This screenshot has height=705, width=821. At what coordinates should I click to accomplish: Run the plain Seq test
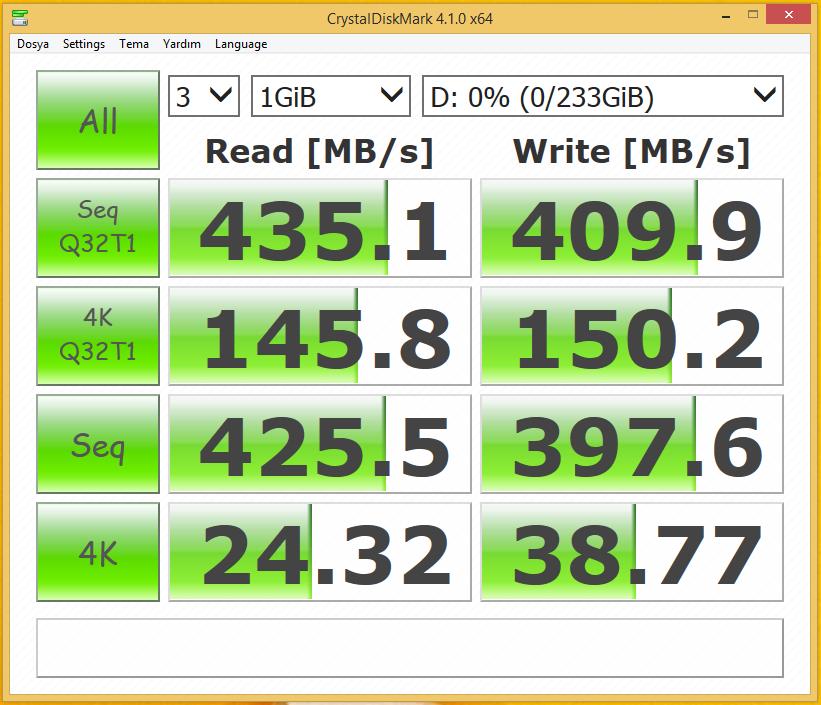pyautogui.click(x=98, y=444)
